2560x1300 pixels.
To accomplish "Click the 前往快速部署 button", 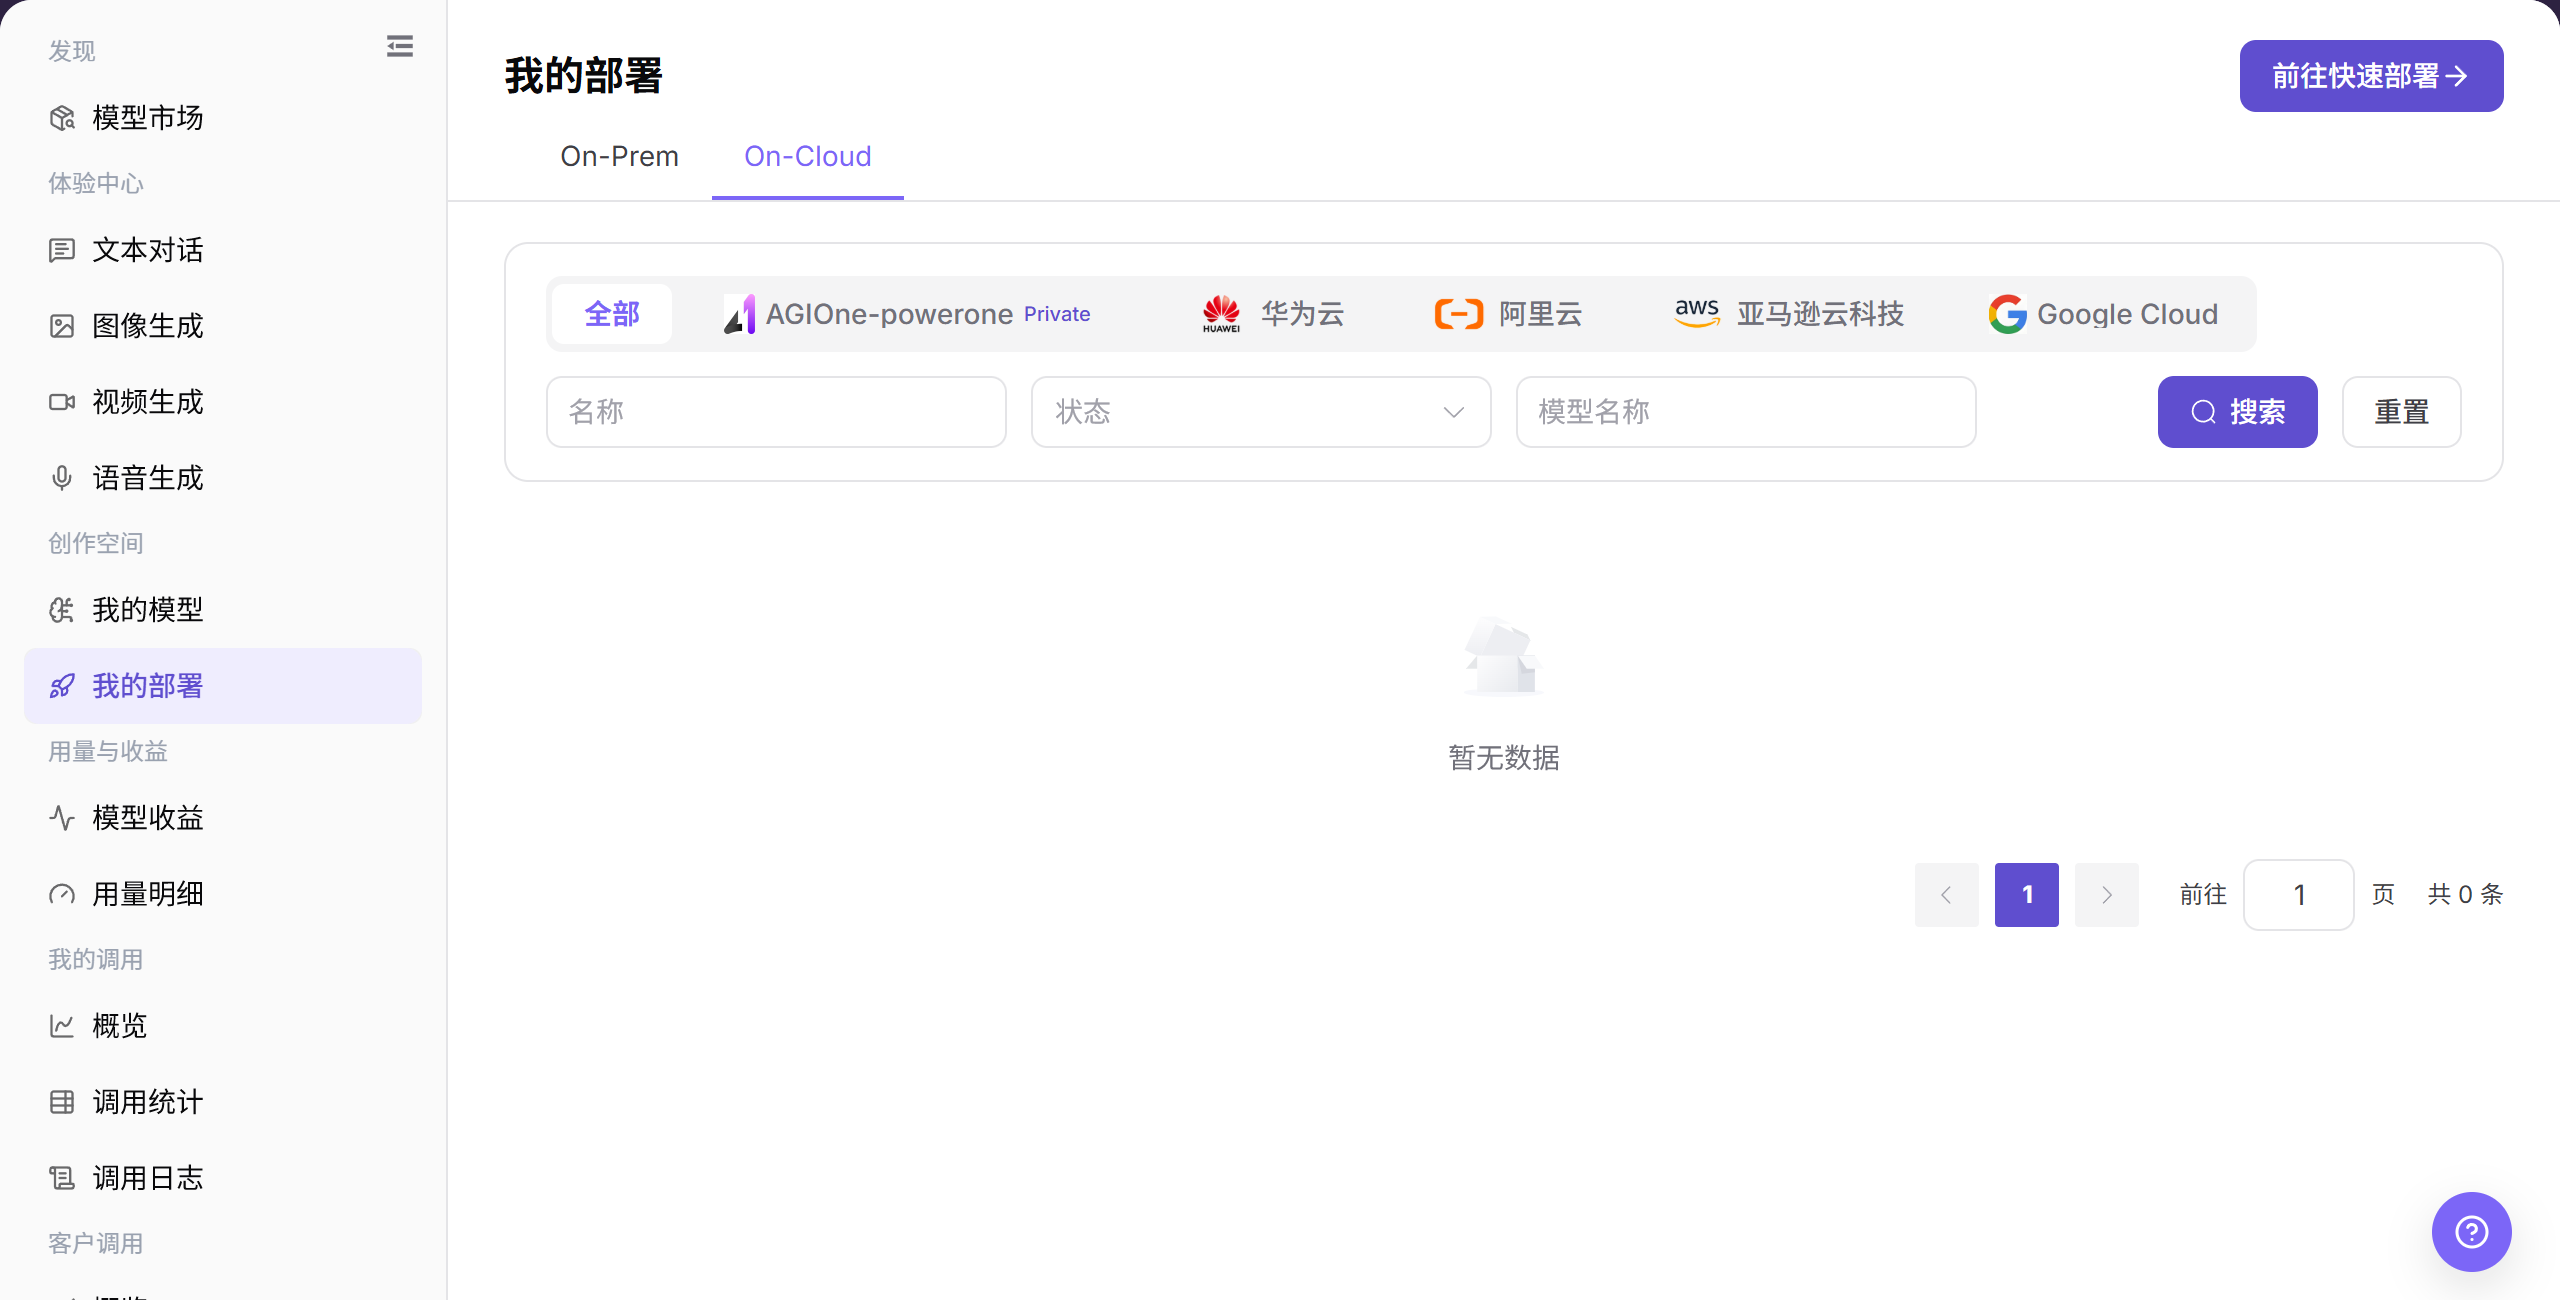I will [x=2371, y=76].
